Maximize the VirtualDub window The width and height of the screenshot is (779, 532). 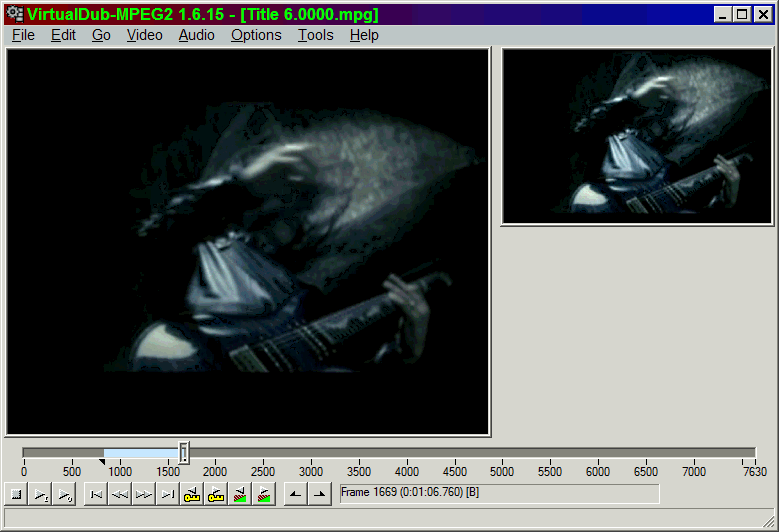click(x=742, y=14)
